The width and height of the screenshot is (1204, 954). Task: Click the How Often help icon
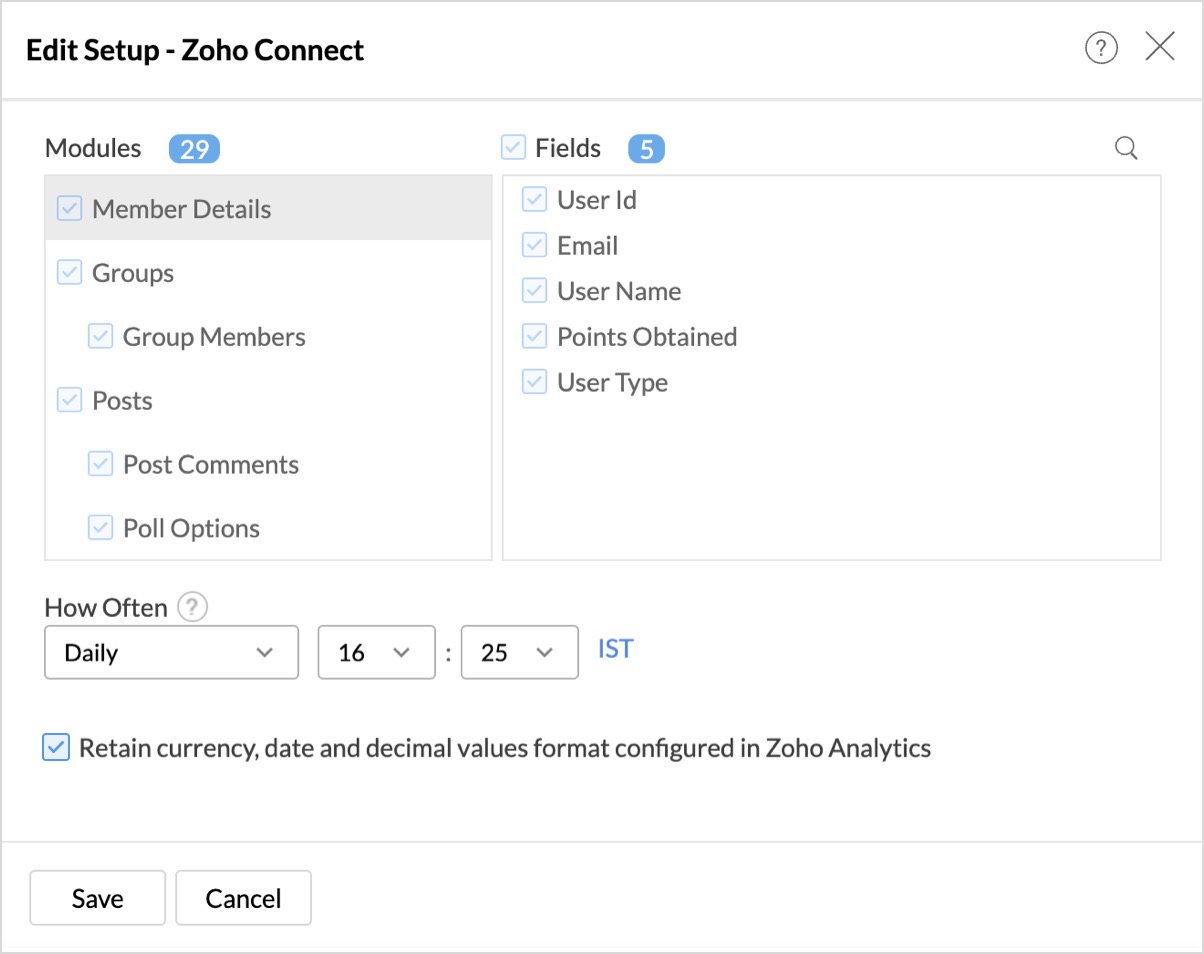pyautogui.click(x=192, y=607)
